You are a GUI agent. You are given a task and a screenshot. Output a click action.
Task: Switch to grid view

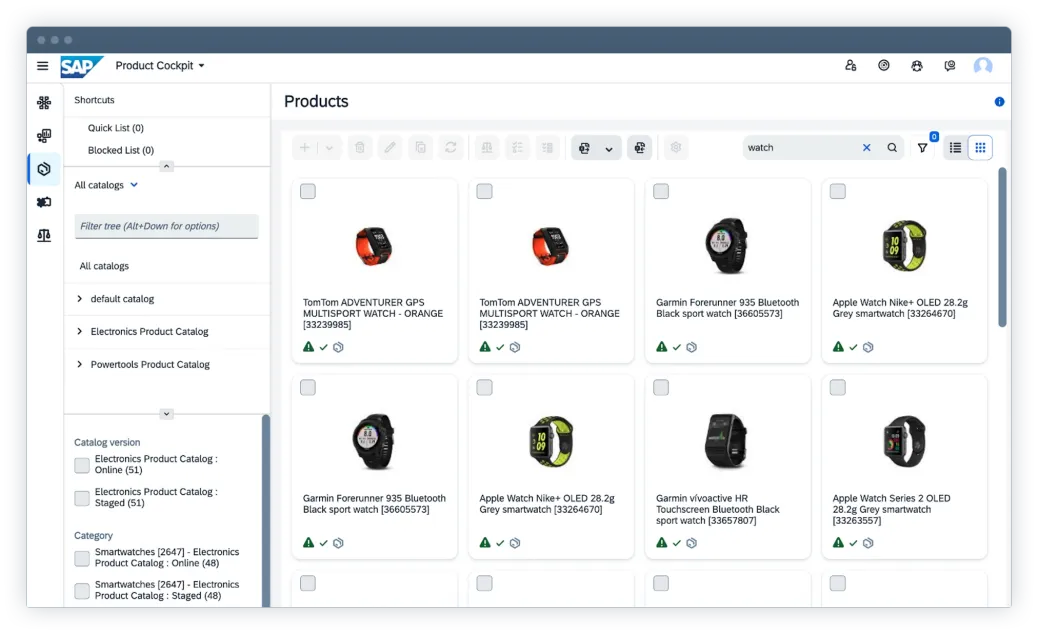[980, 148]
